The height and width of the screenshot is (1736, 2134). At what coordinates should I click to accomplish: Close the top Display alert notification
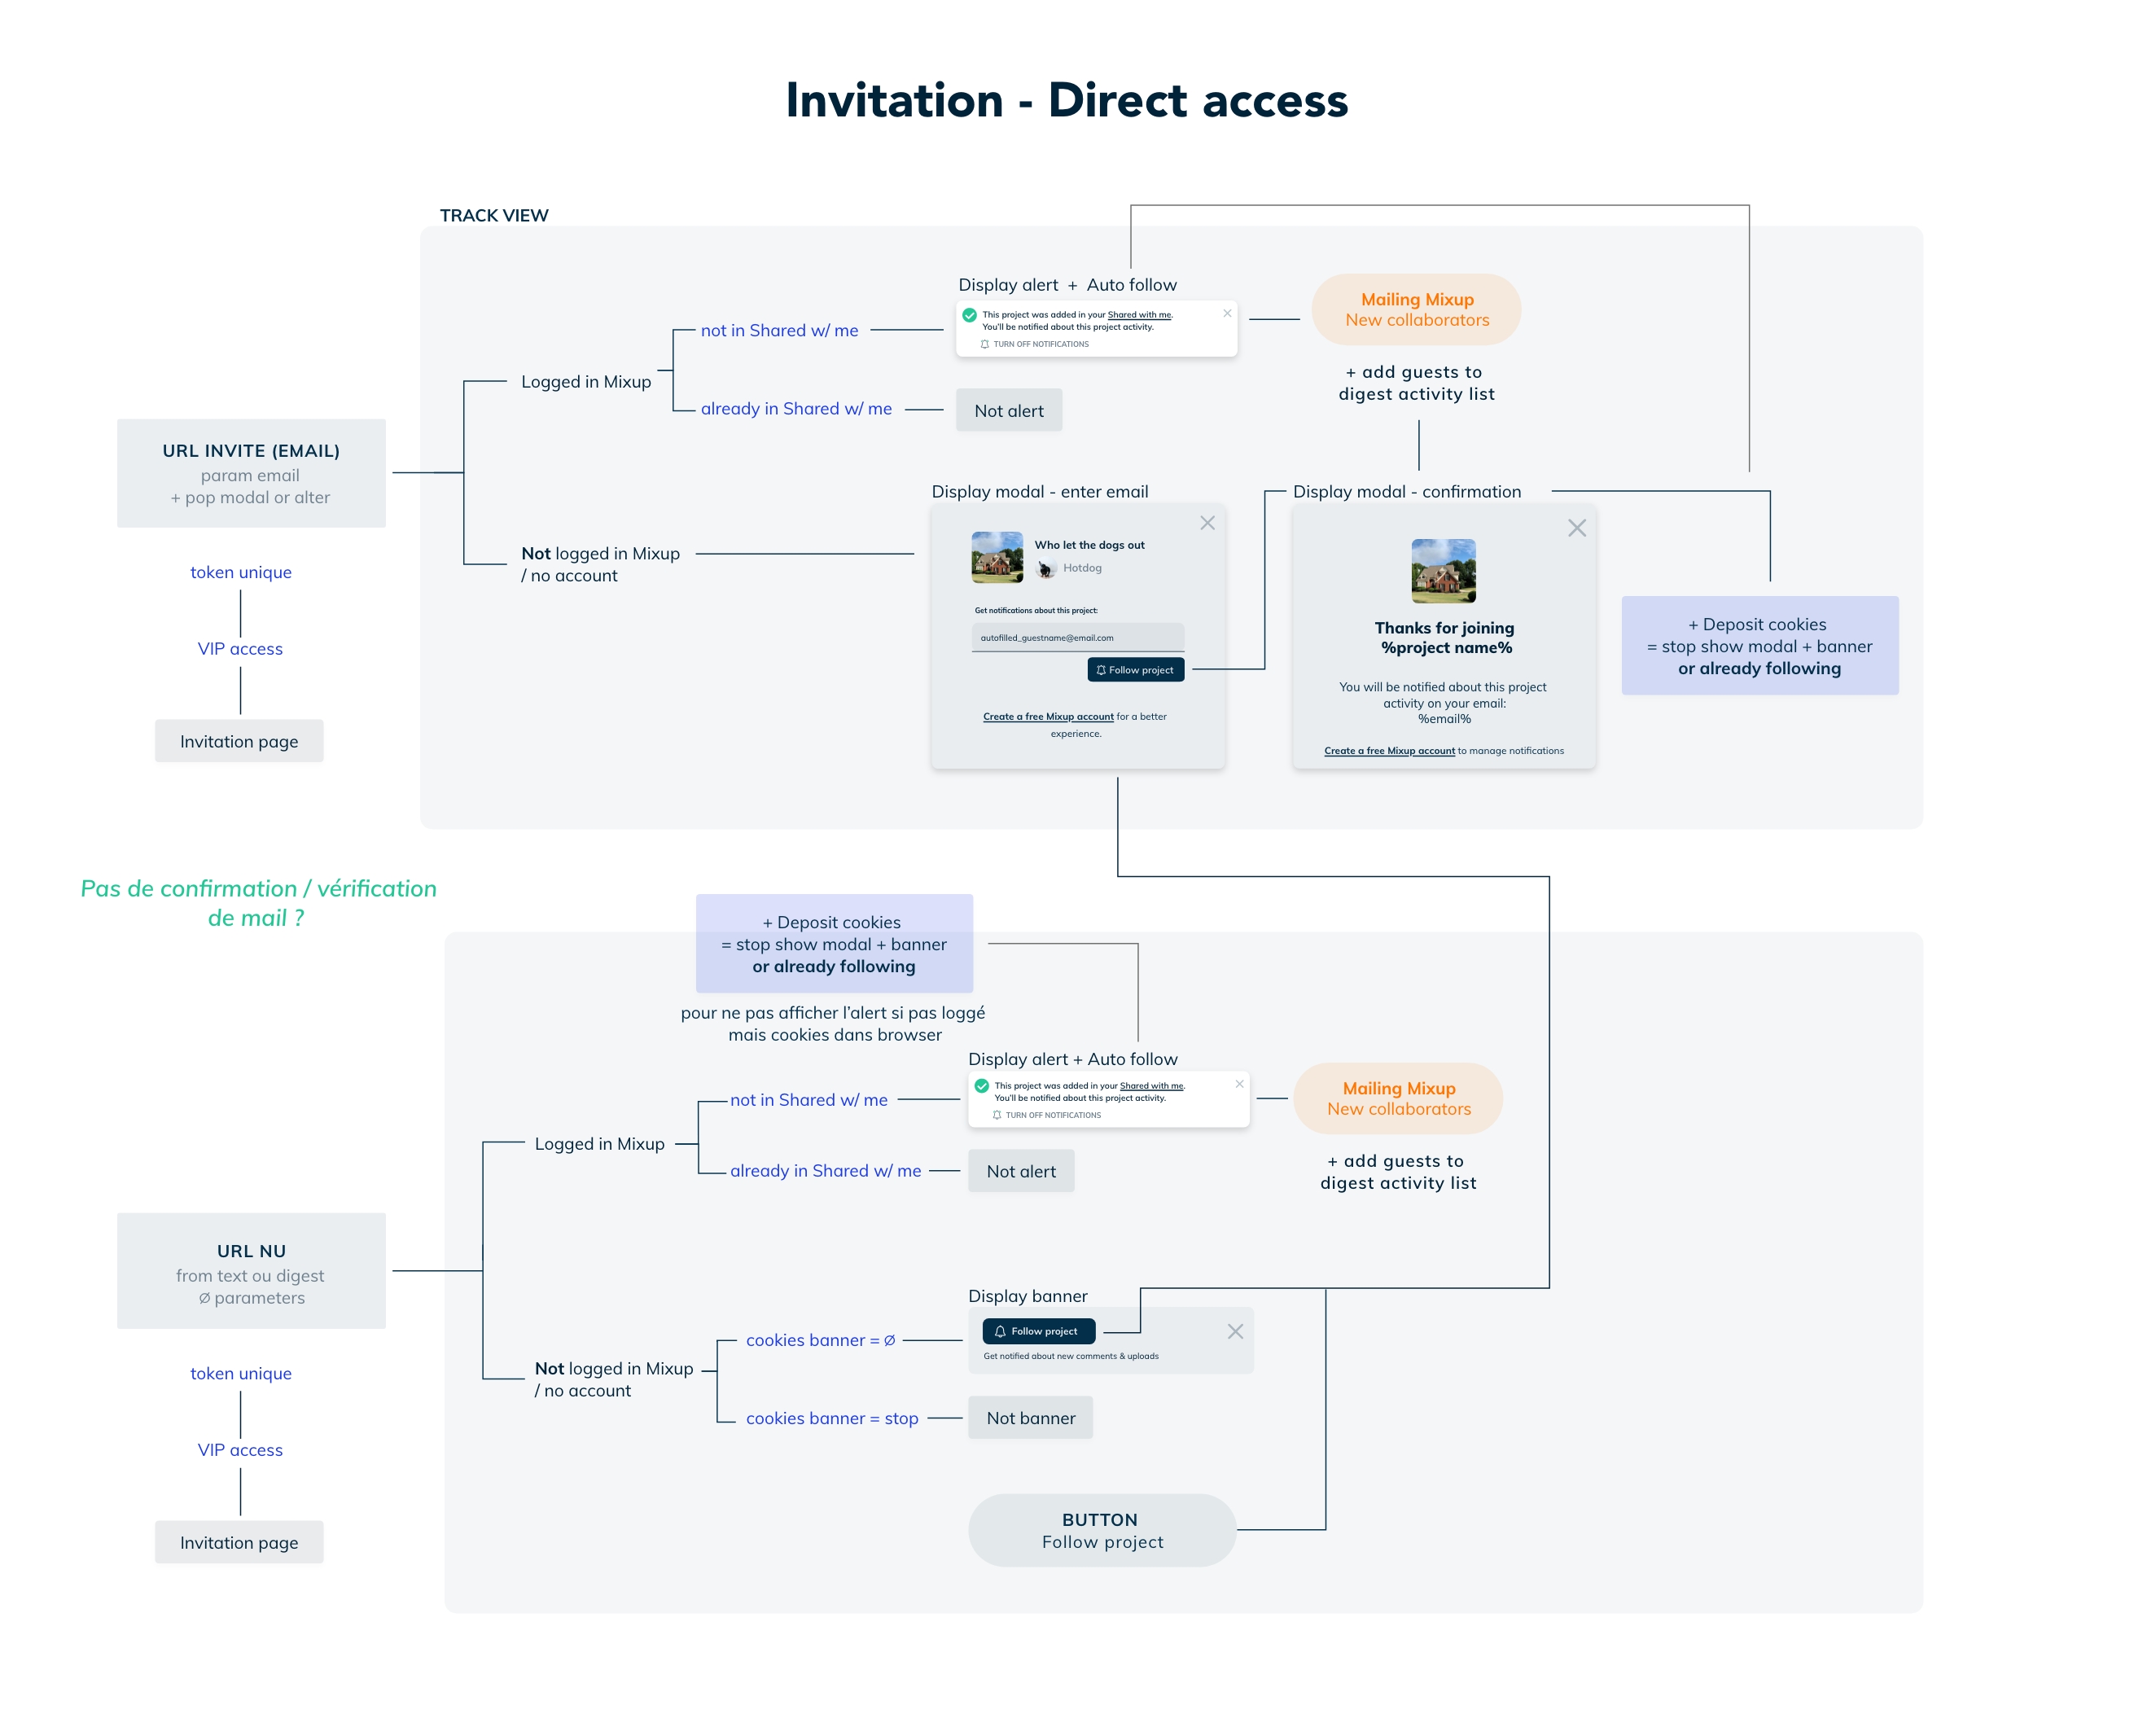coord(1227,313)
